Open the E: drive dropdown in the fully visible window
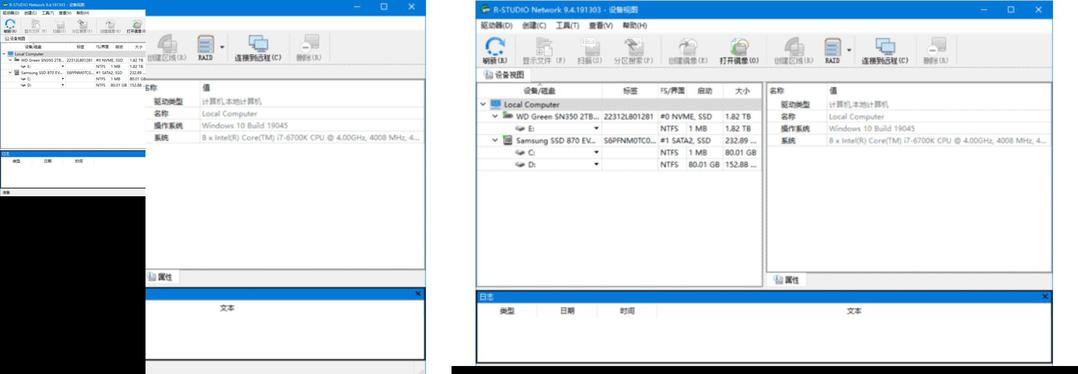The height and width of the screenshot is (374, 1078). (x=596, y=129)
